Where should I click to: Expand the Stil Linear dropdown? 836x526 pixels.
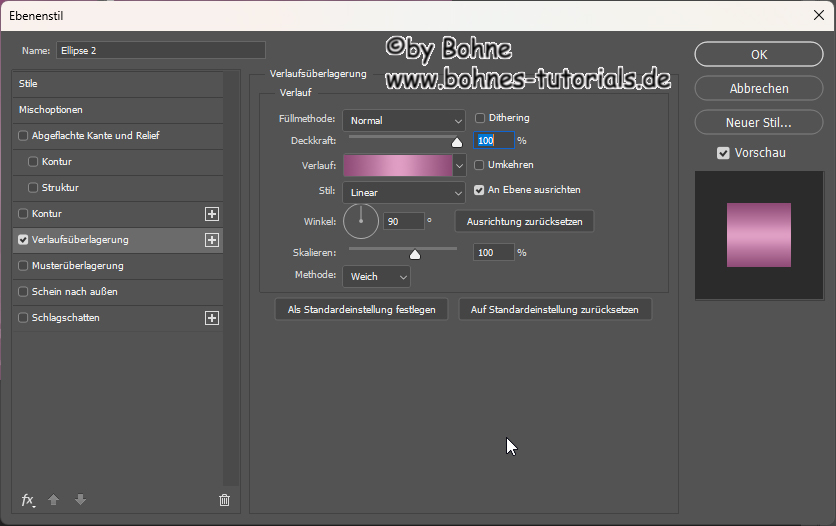[403, 192]
